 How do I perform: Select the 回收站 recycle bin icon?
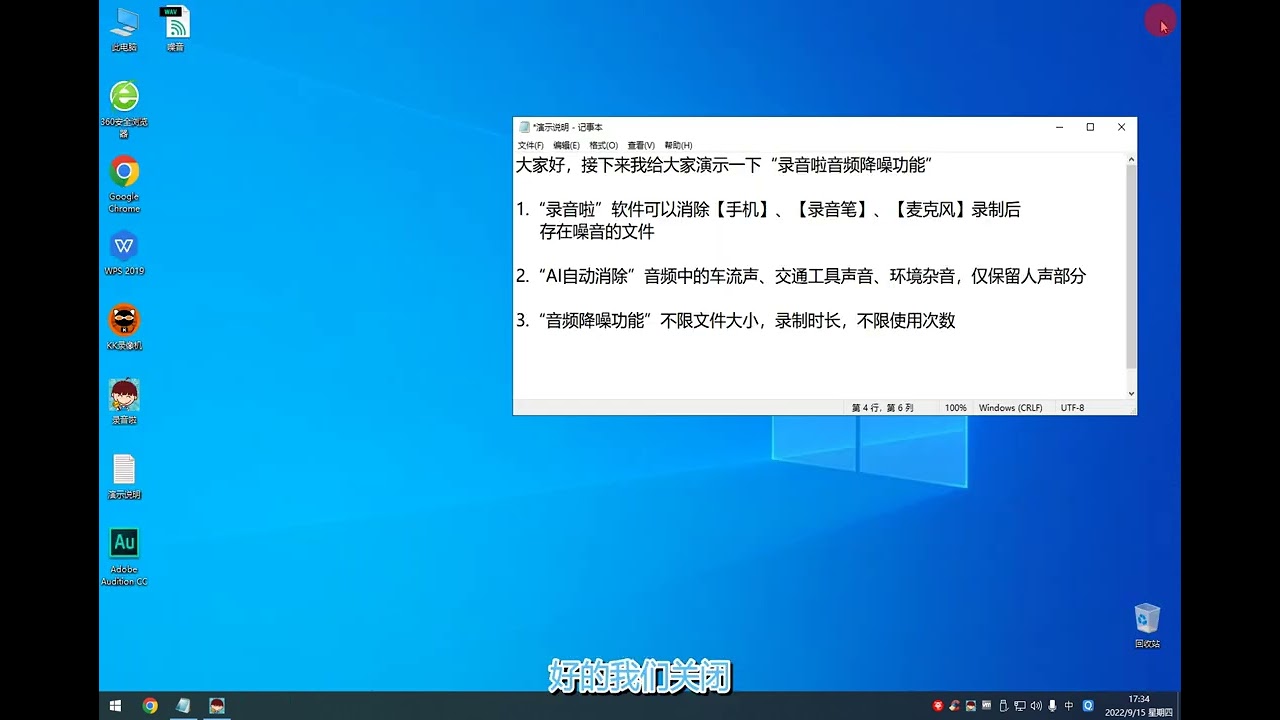coord(1147,625)
